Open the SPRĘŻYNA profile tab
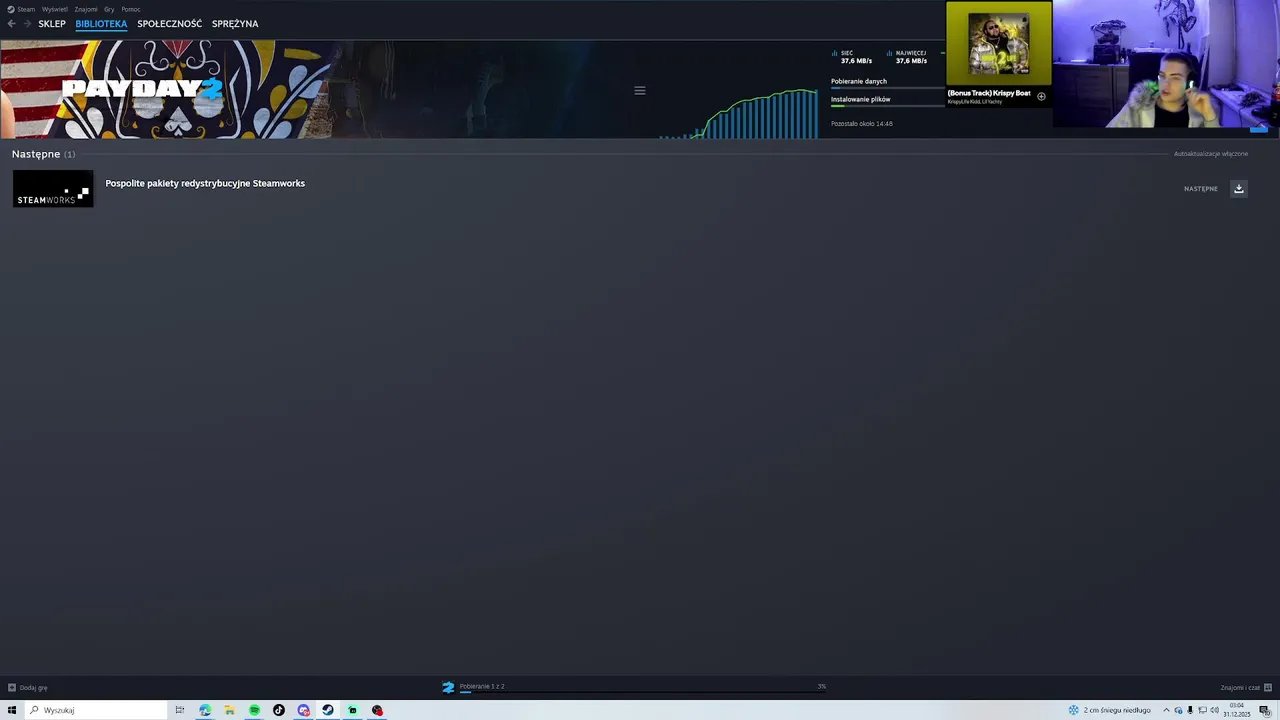The image size is (1280, 720). pyautogui.click(x=235, y=23)
